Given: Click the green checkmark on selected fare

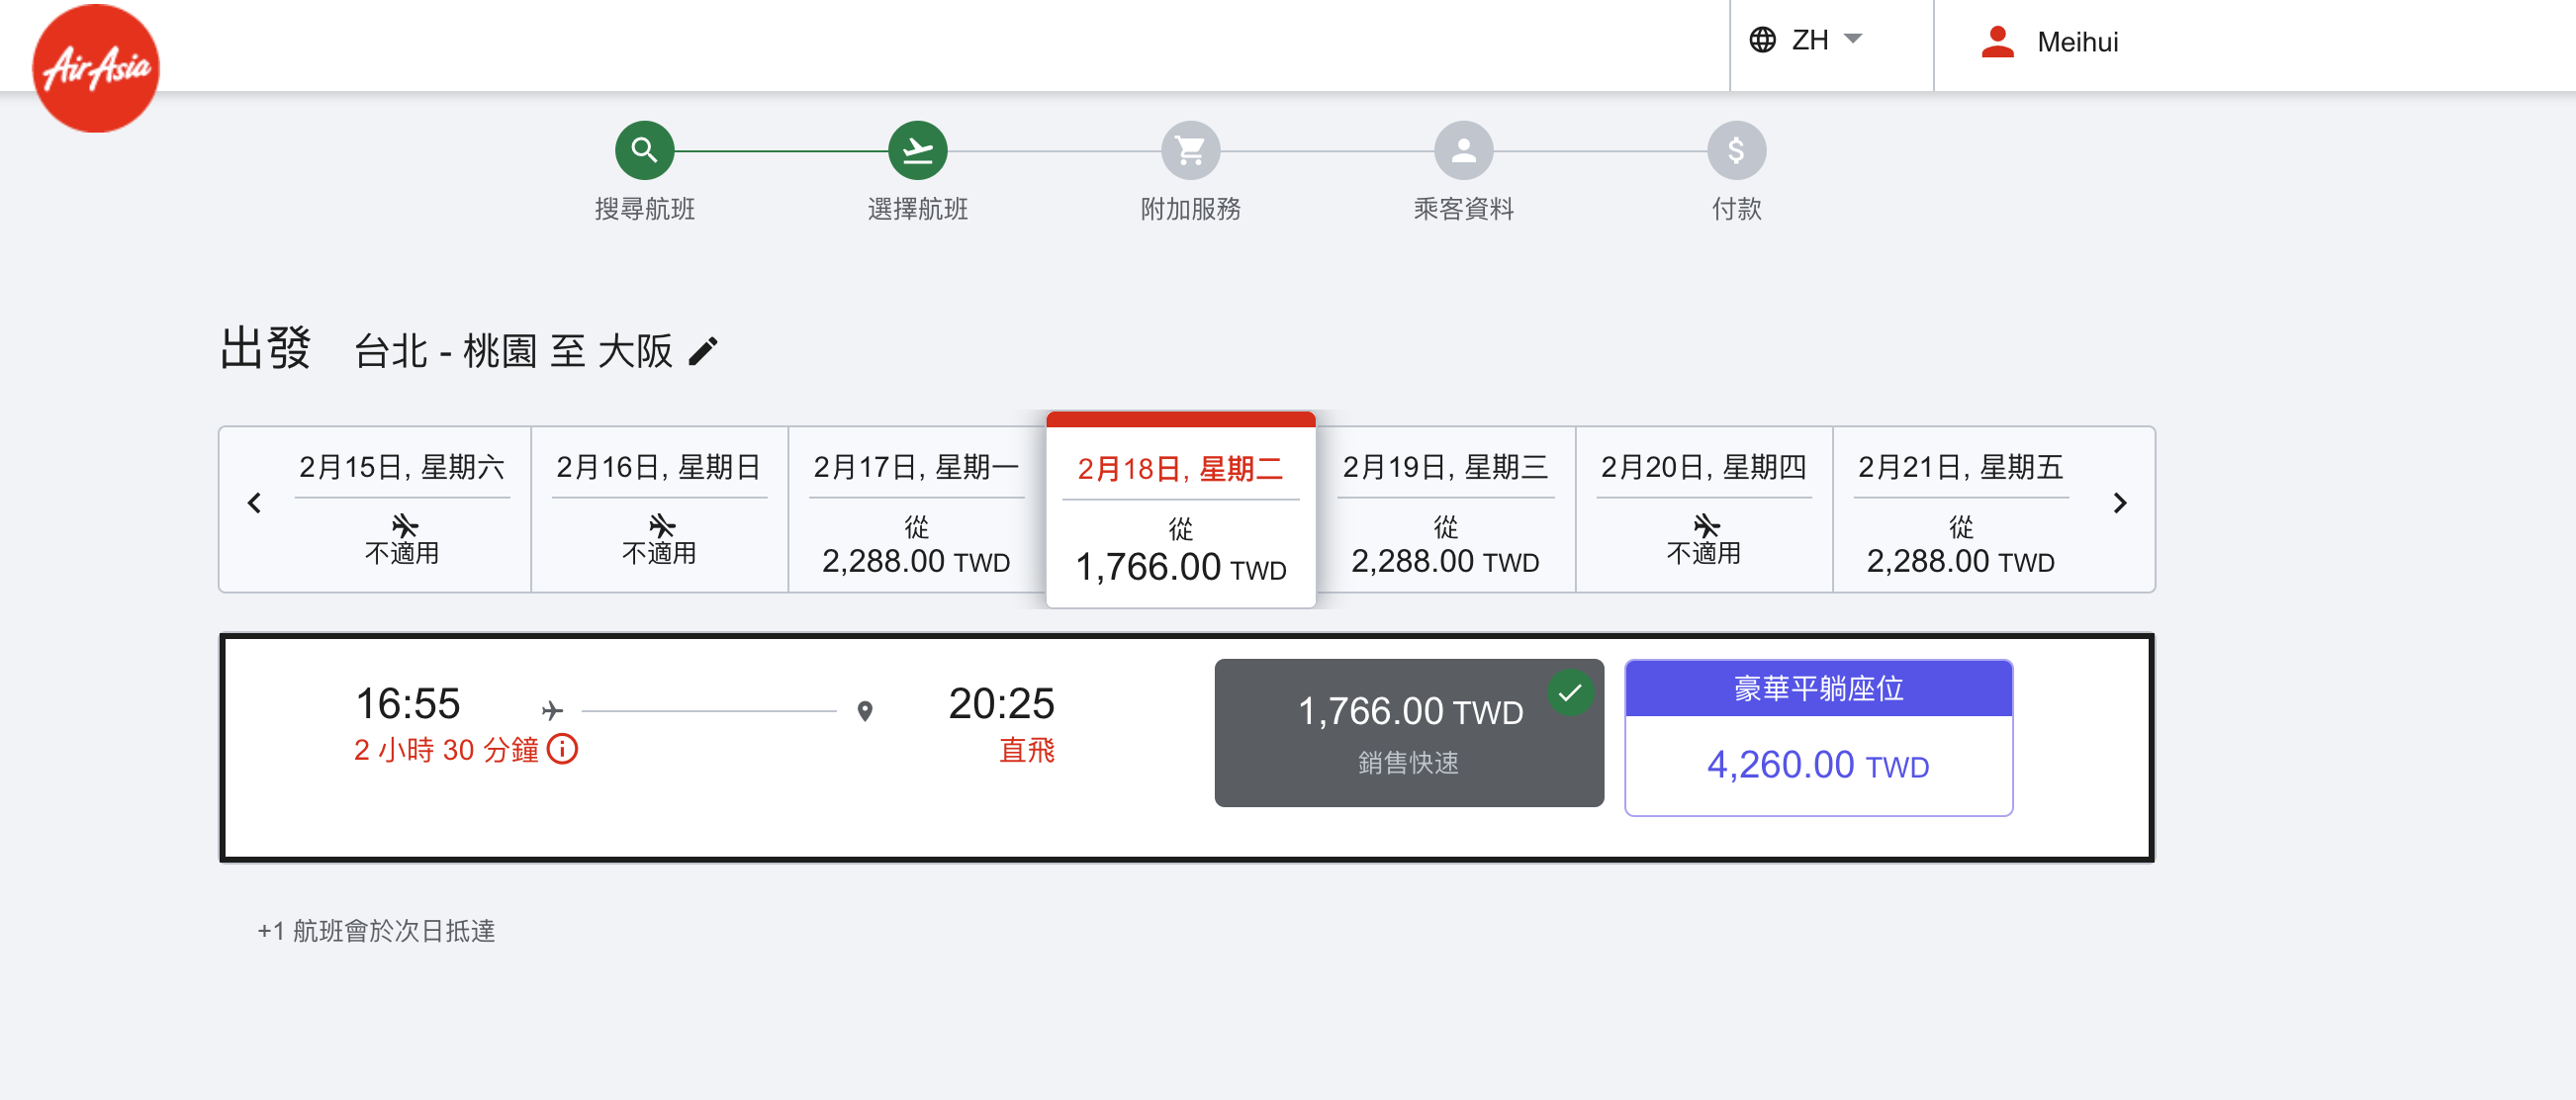Looking at the screenshot, I should tap(1570, 691).
